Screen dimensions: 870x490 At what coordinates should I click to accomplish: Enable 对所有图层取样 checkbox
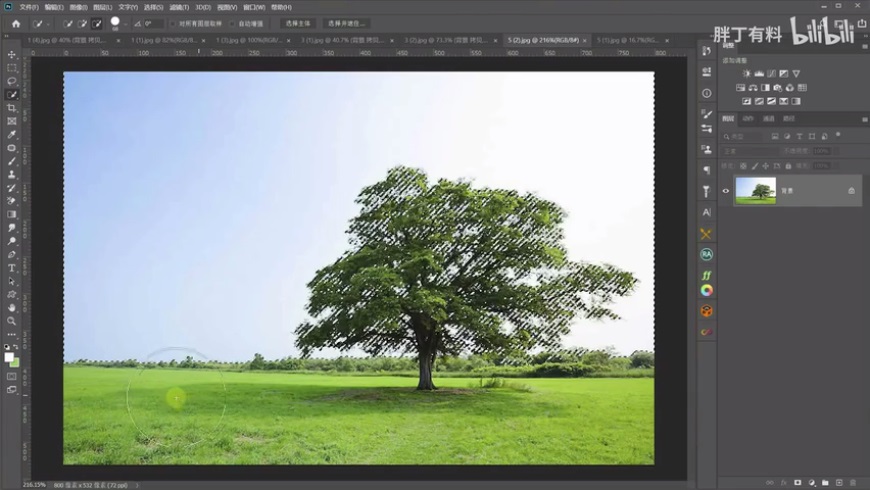pyautogui.click(x=171, y=23)
